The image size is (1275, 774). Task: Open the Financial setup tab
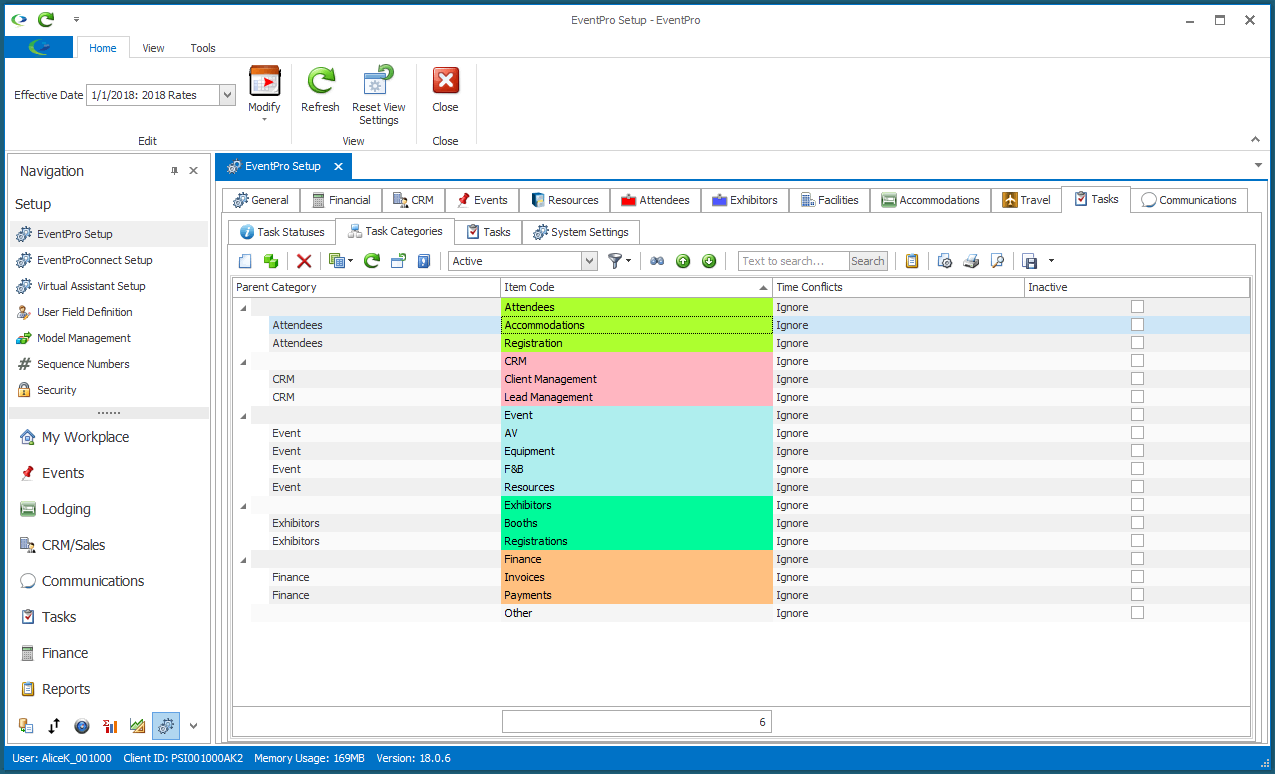coord(341,200)
